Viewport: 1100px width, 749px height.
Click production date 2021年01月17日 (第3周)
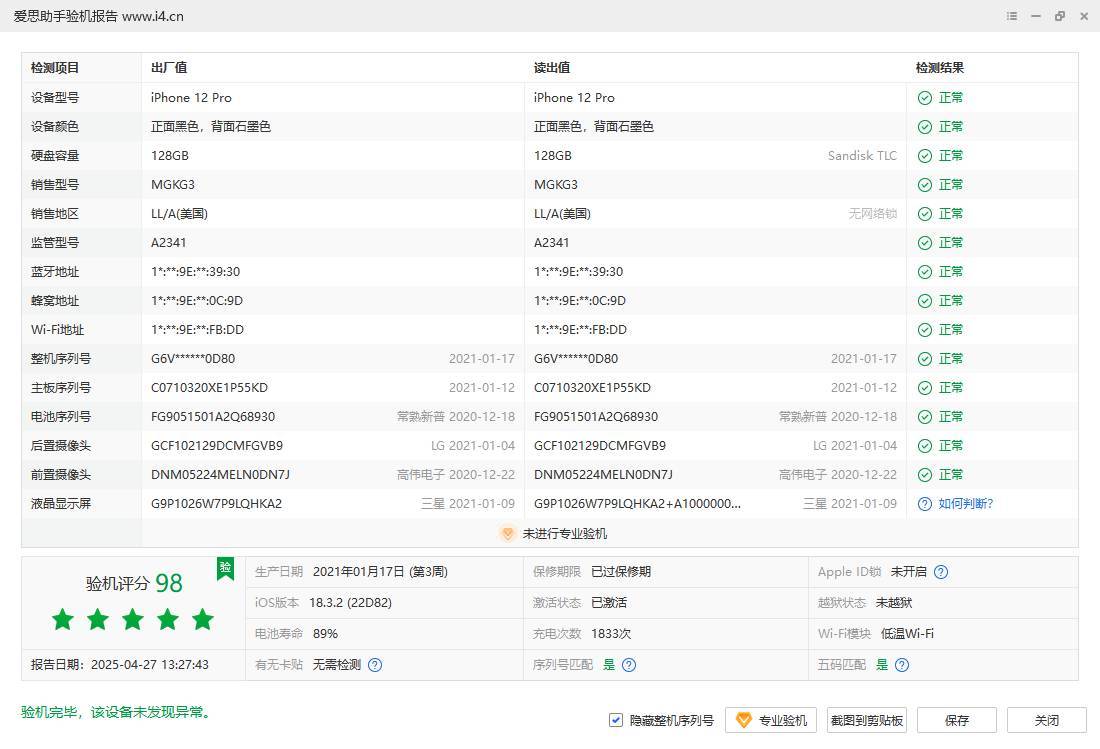[x=380, y=572]
